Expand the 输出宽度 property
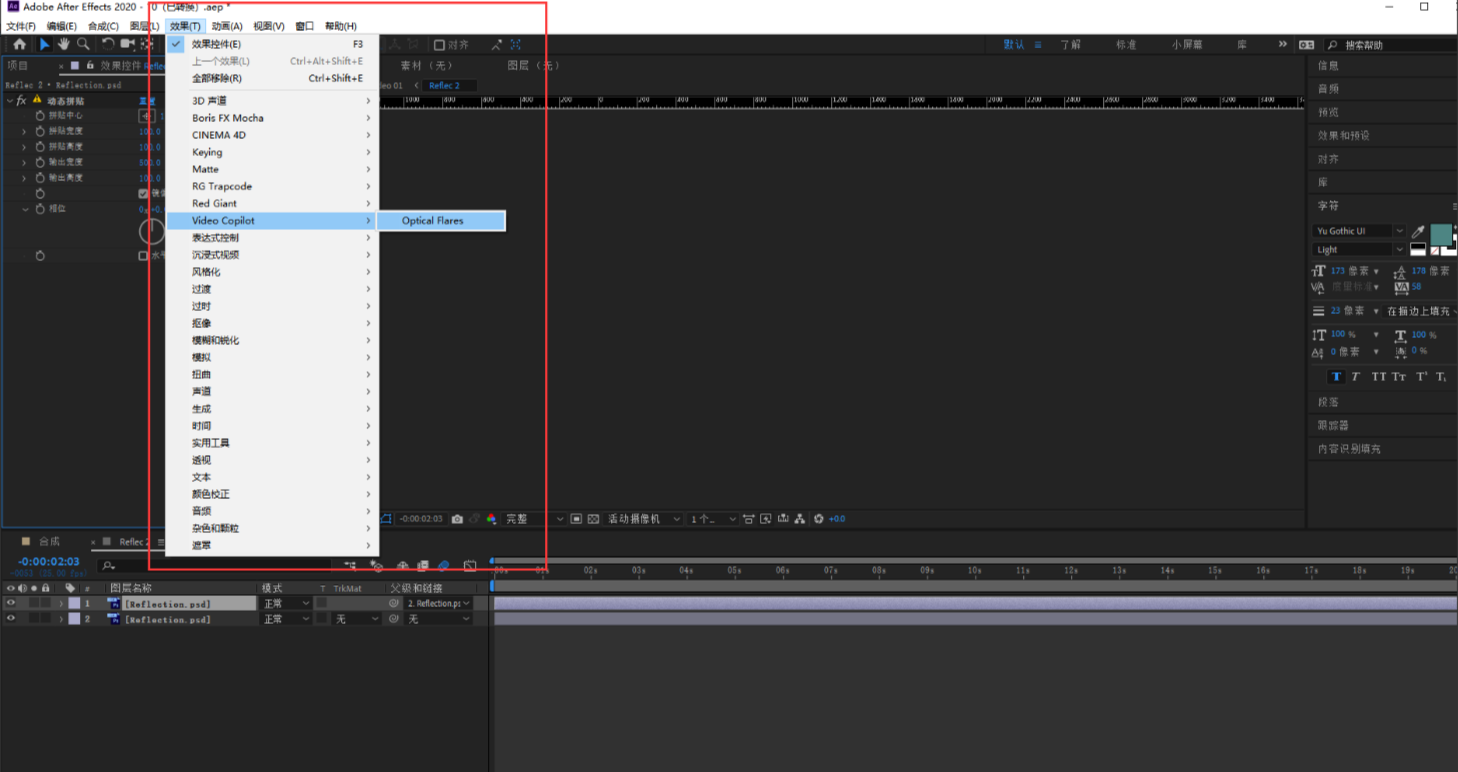 click(x=25, y=162)
